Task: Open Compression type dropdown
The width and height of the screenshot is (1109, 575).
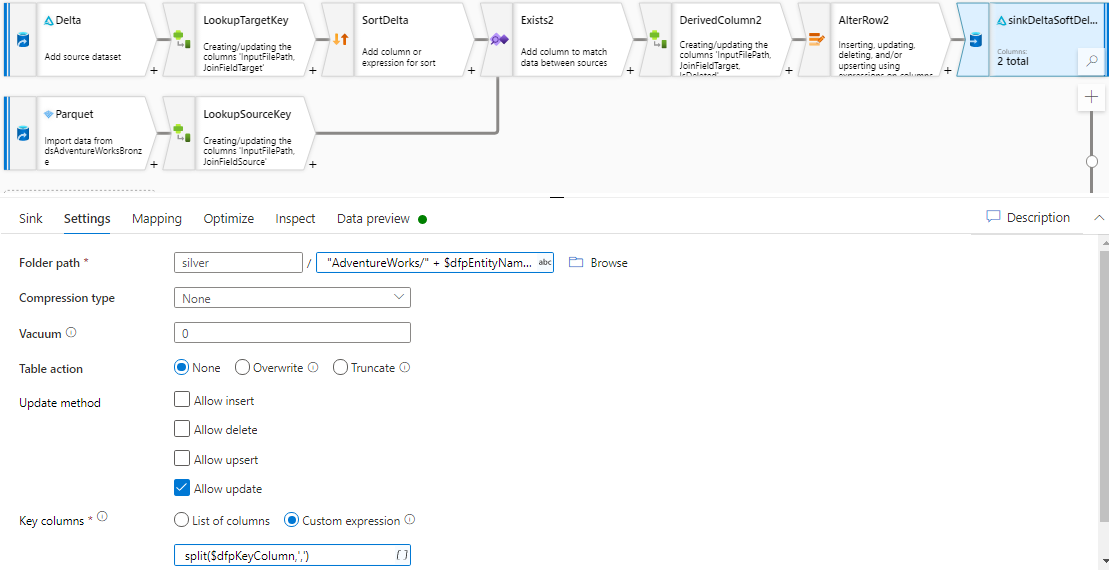Action: pos(292,298)
